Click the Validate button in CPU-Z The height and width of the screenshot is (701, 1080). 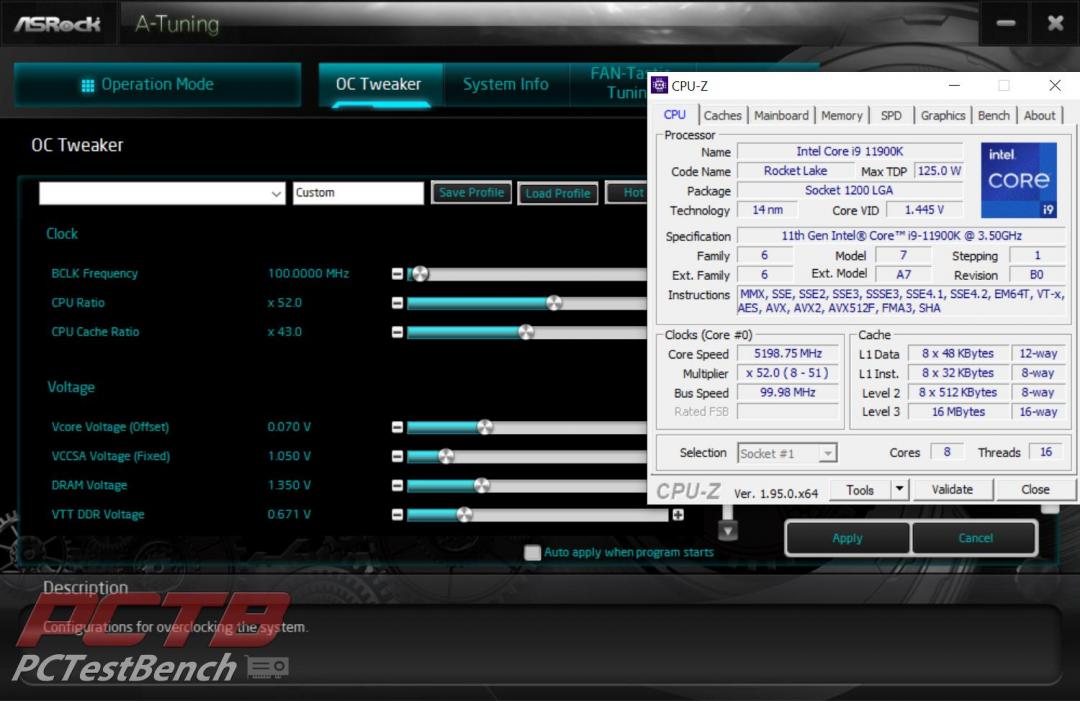953,490
